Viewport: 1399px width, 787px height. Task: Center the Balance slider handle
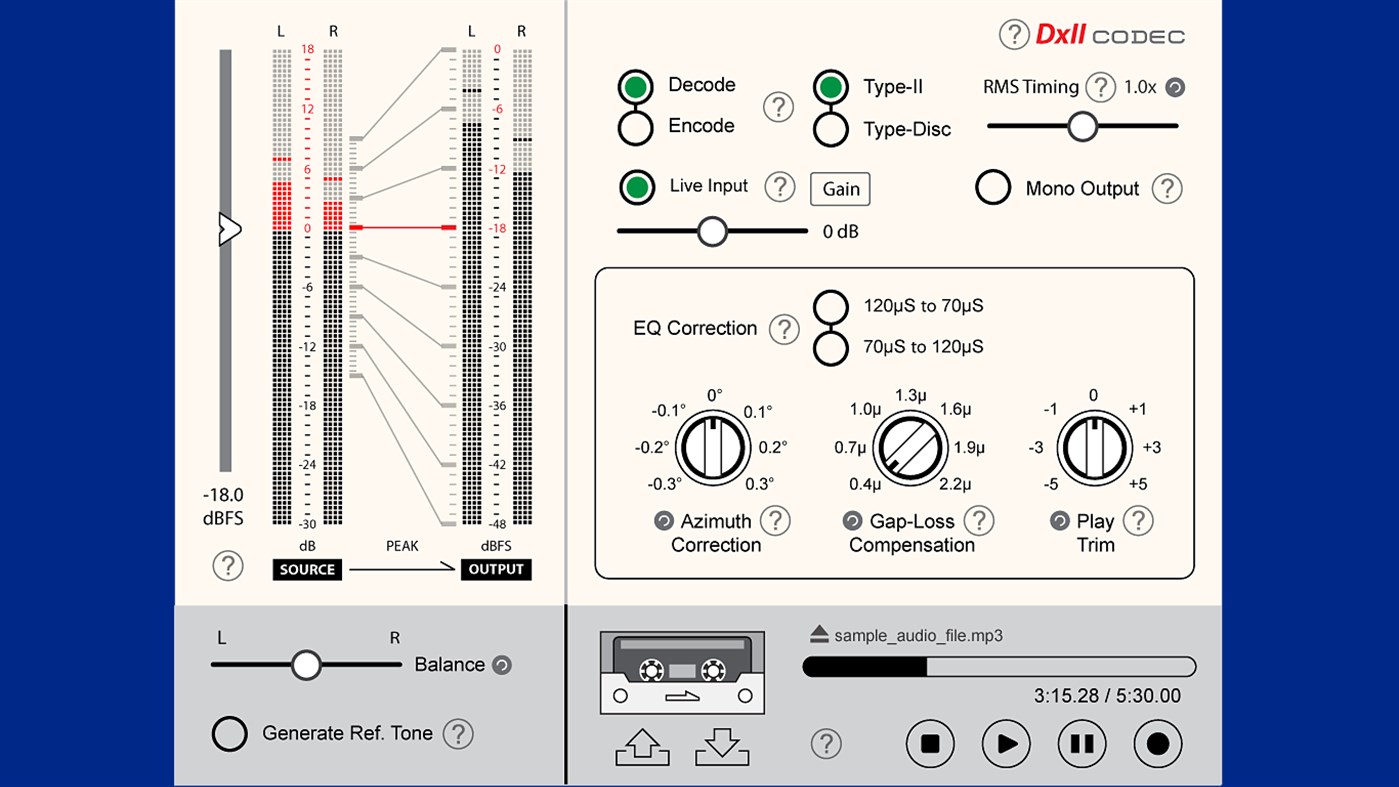point(305,664)
